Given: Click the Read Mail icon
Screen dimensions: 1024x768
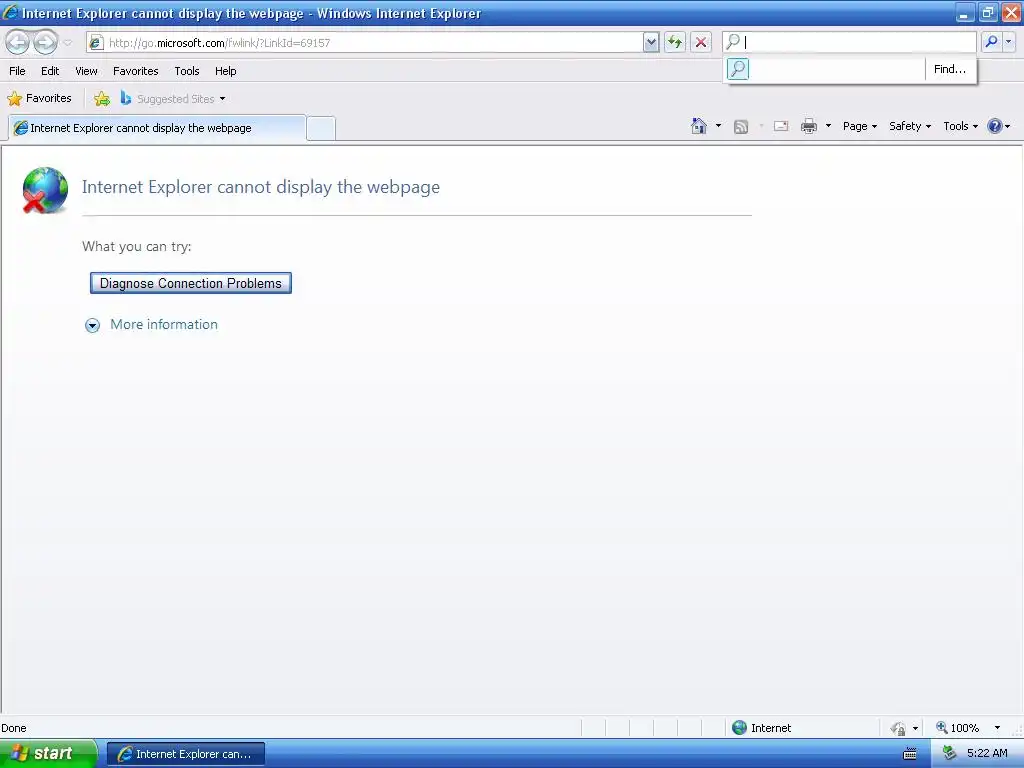Looking at the screenshot, I should (781, 126).
